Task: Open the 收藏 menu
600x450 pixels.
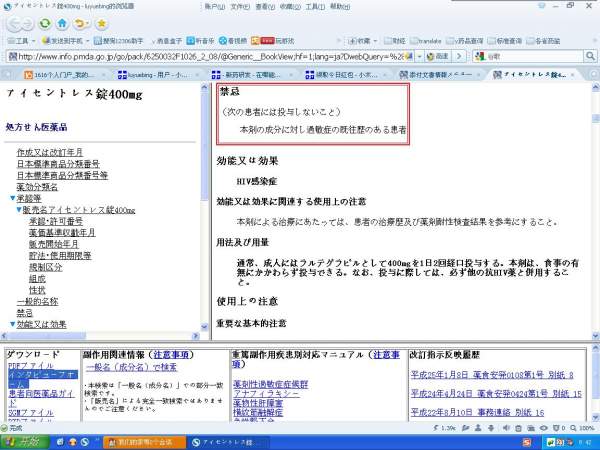Action: [x=290, y=7]
